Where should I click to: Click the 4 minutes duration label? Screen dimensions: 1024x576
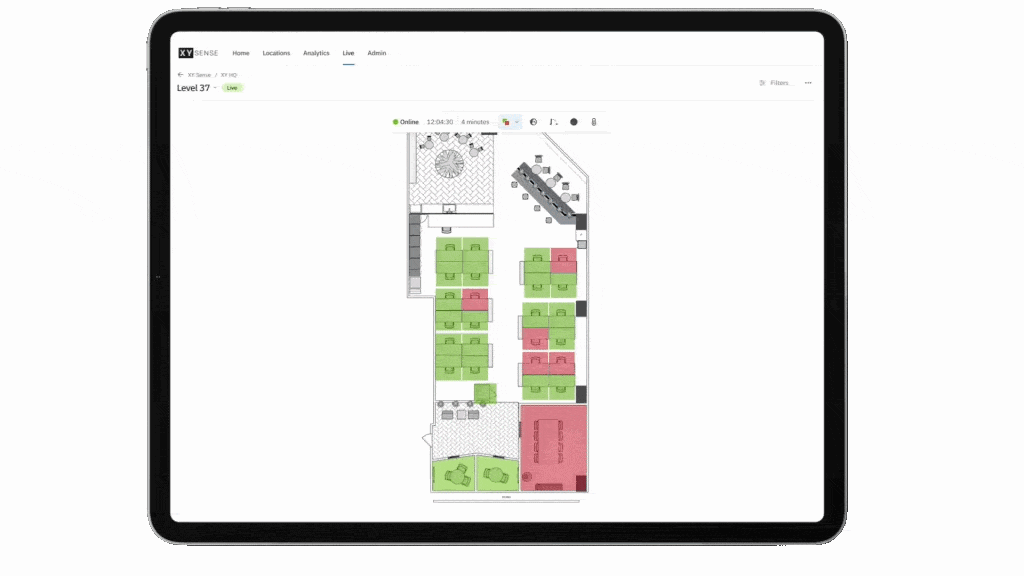(475, 122)
